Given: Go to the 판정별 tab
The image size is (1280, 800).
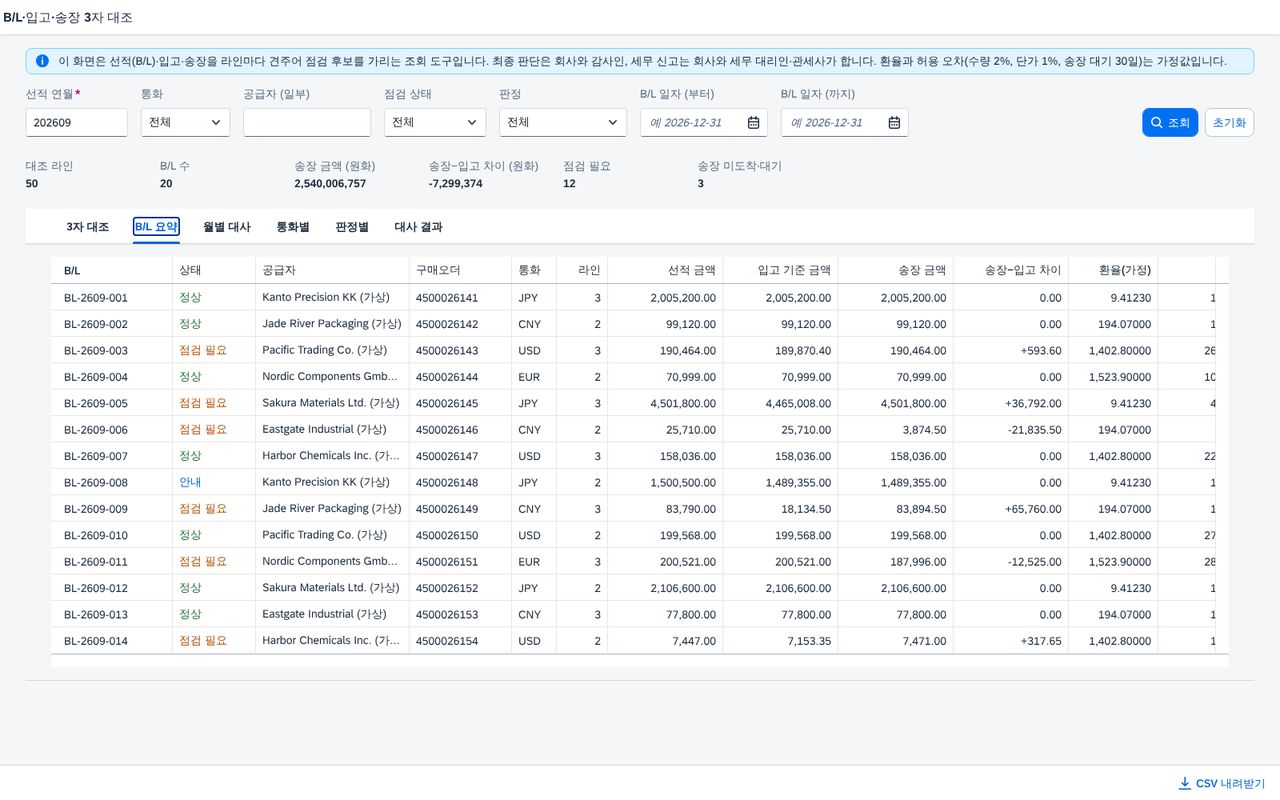Looking at the screenshot, I should [352, 227].
